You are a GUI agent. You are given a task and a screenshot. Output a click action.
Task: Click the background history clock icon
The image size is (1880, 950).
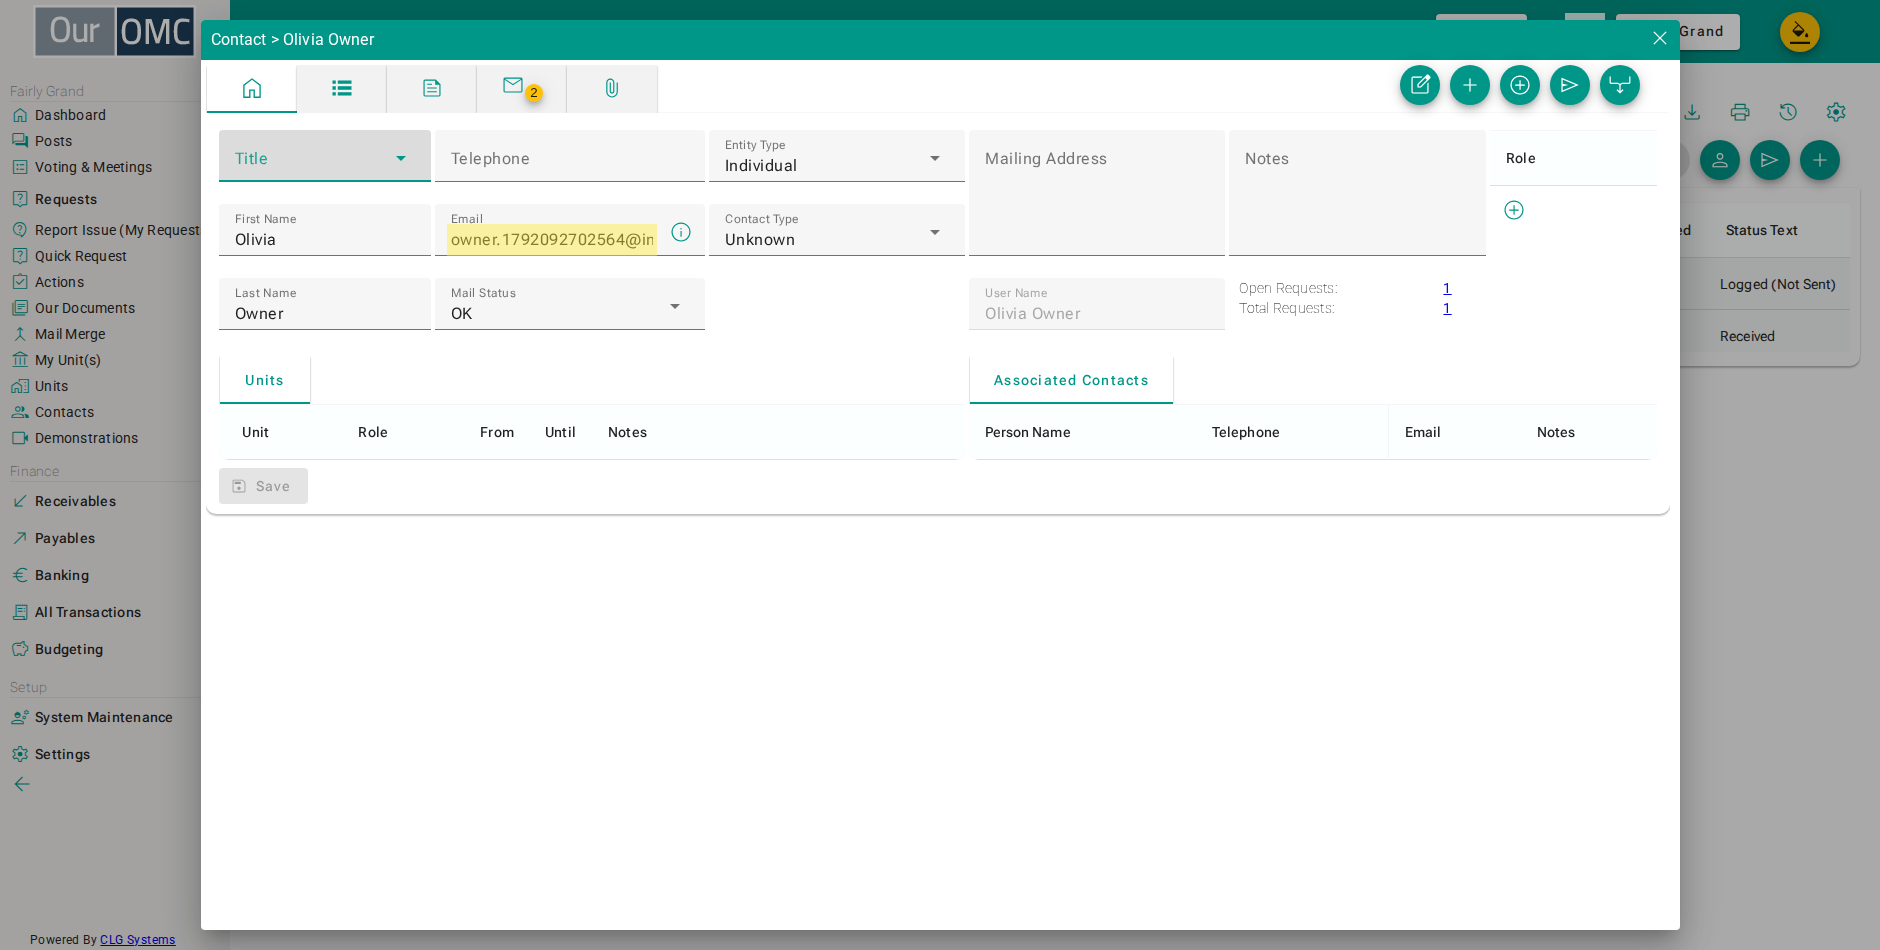tap(1788, 112)
